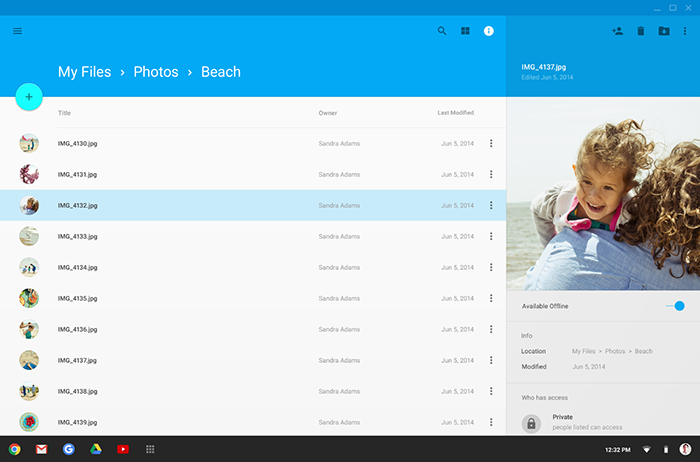This screenshot has width=700, height=462.
Task: Delete file using the trash icon
Action: (641, 31)
